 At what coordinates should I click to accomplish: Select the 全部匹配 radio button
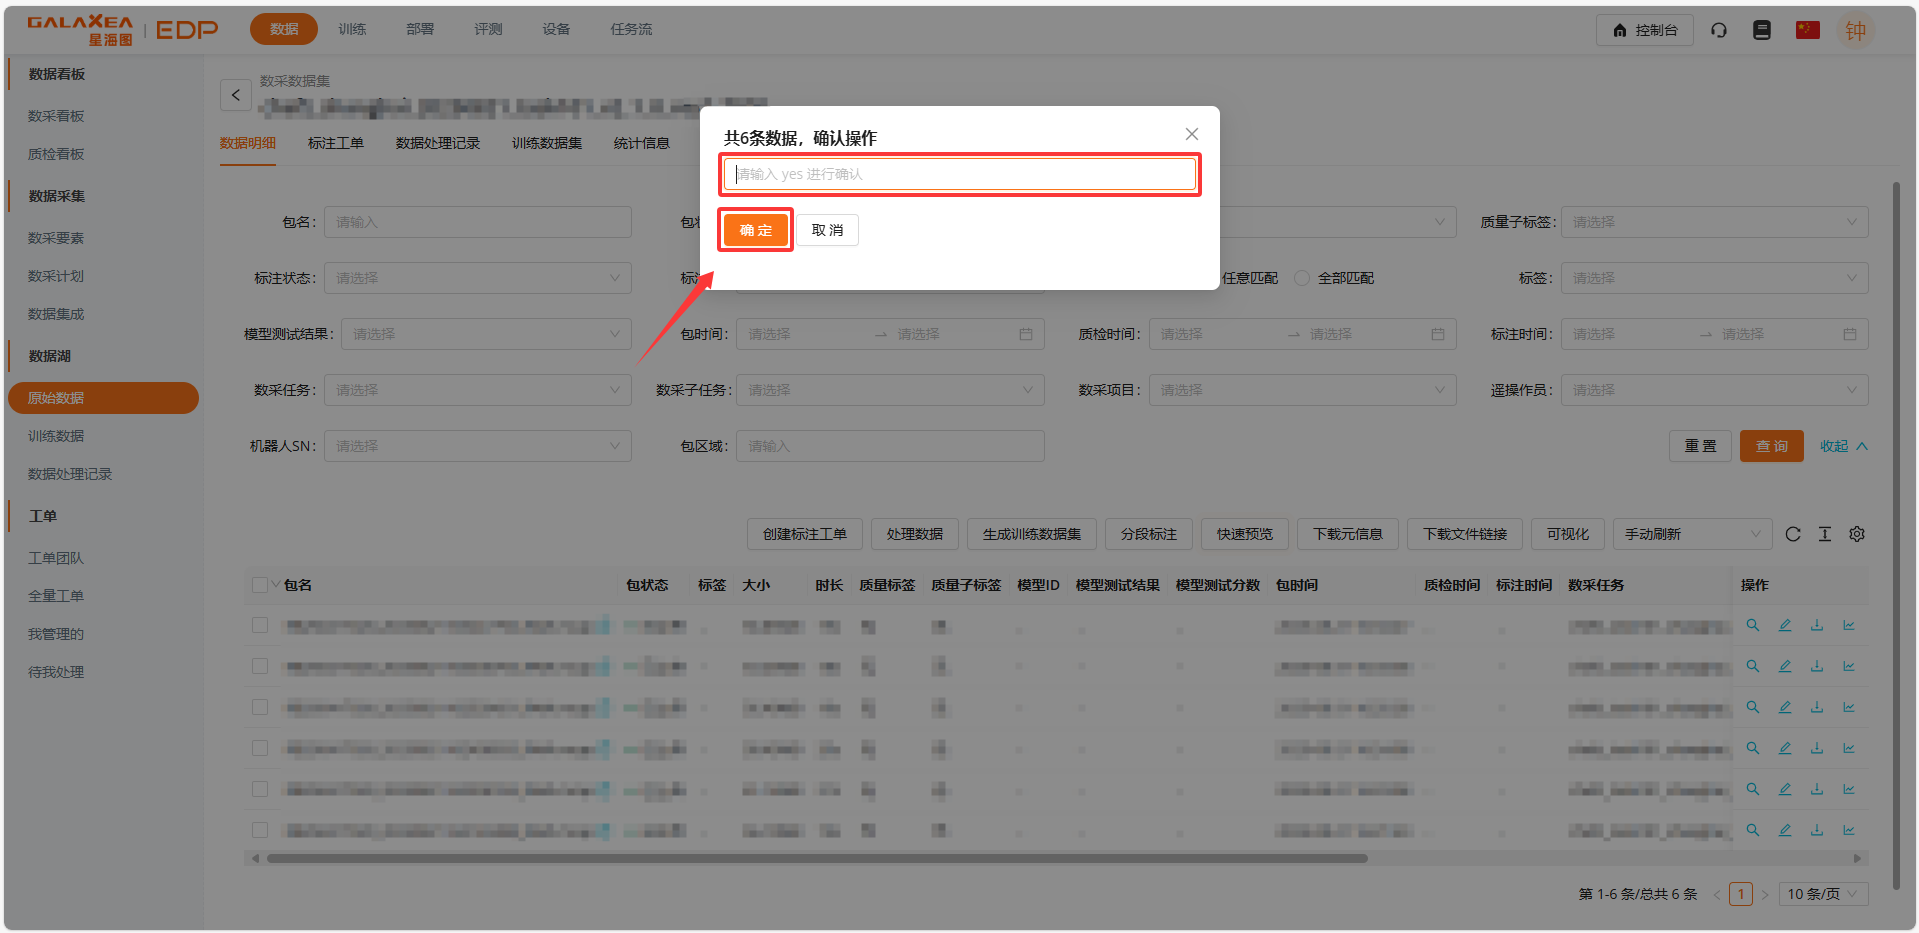1302,278
